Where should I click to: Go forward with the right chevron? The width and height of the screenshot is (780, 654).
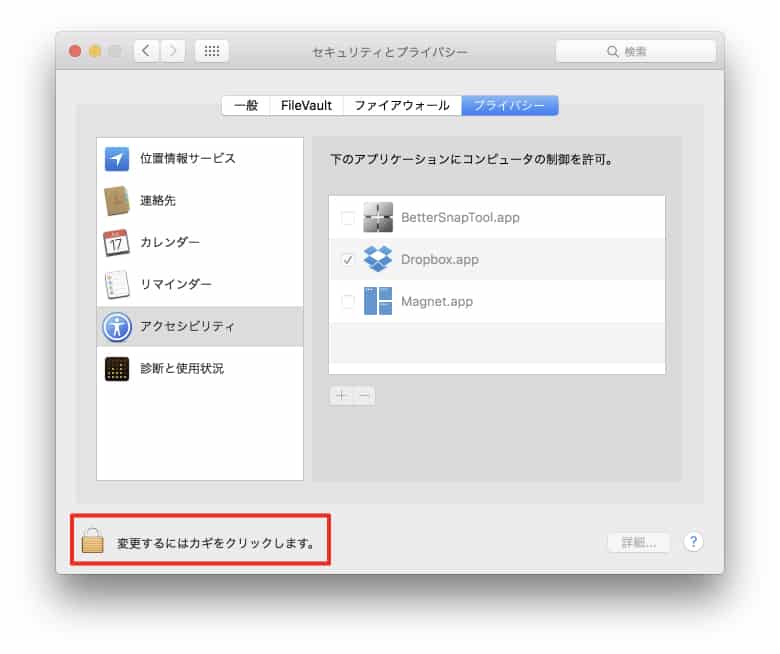click(172, 51)
